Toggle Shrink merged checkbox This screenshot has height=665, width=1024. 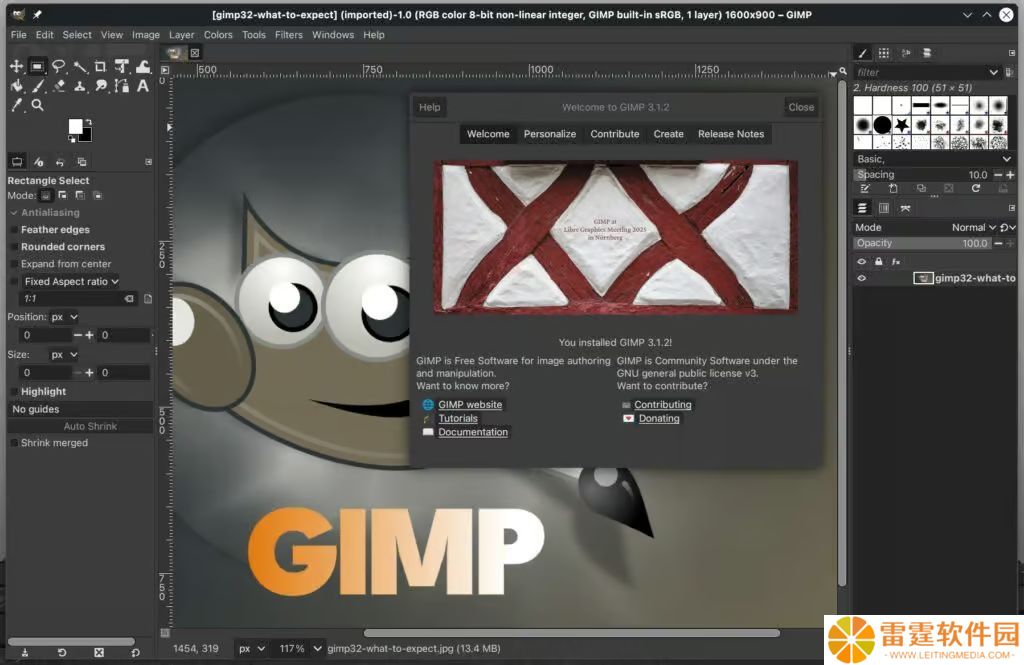click(x=14, y=443)
